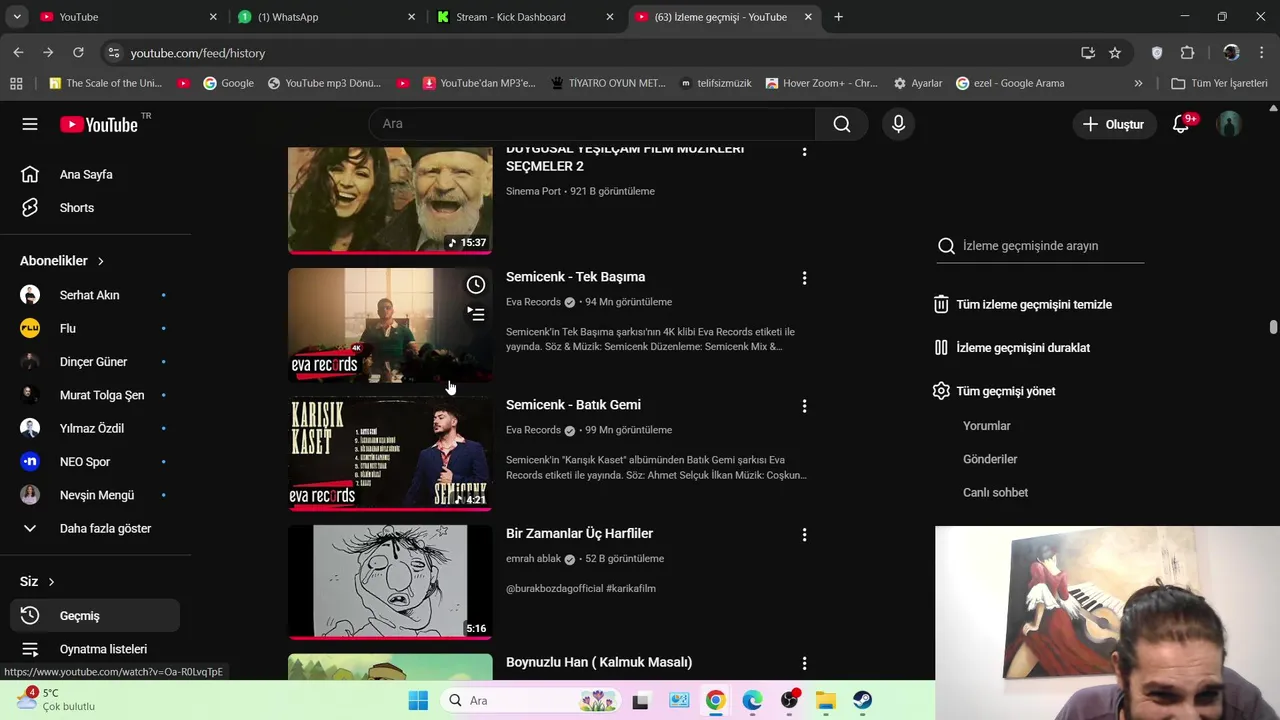
Task: Open the Tüm Yer İşaretleri folder
Action: (1219, 83)
